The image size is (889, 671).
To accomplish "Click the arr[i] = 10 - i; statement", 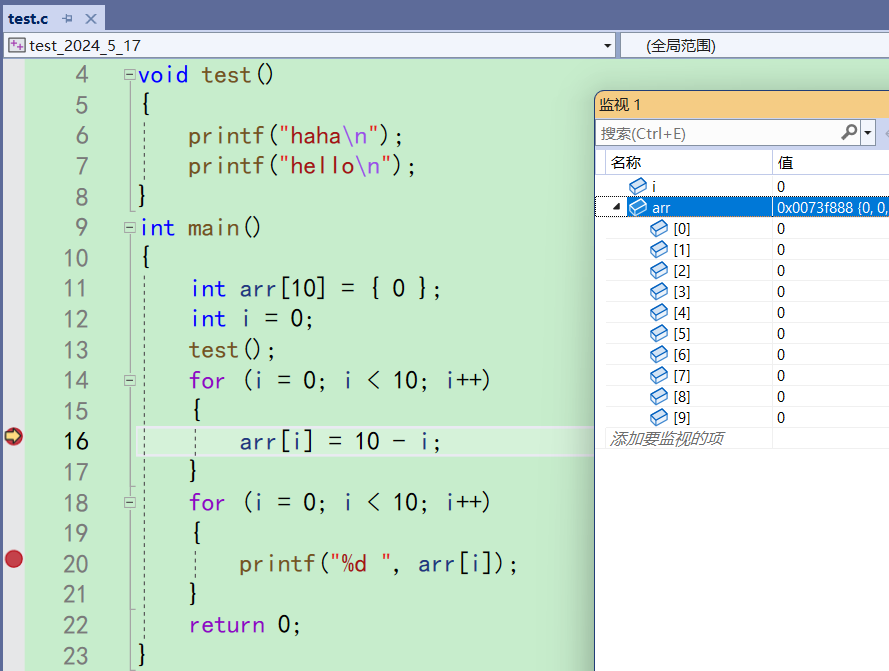I will 340,441.
